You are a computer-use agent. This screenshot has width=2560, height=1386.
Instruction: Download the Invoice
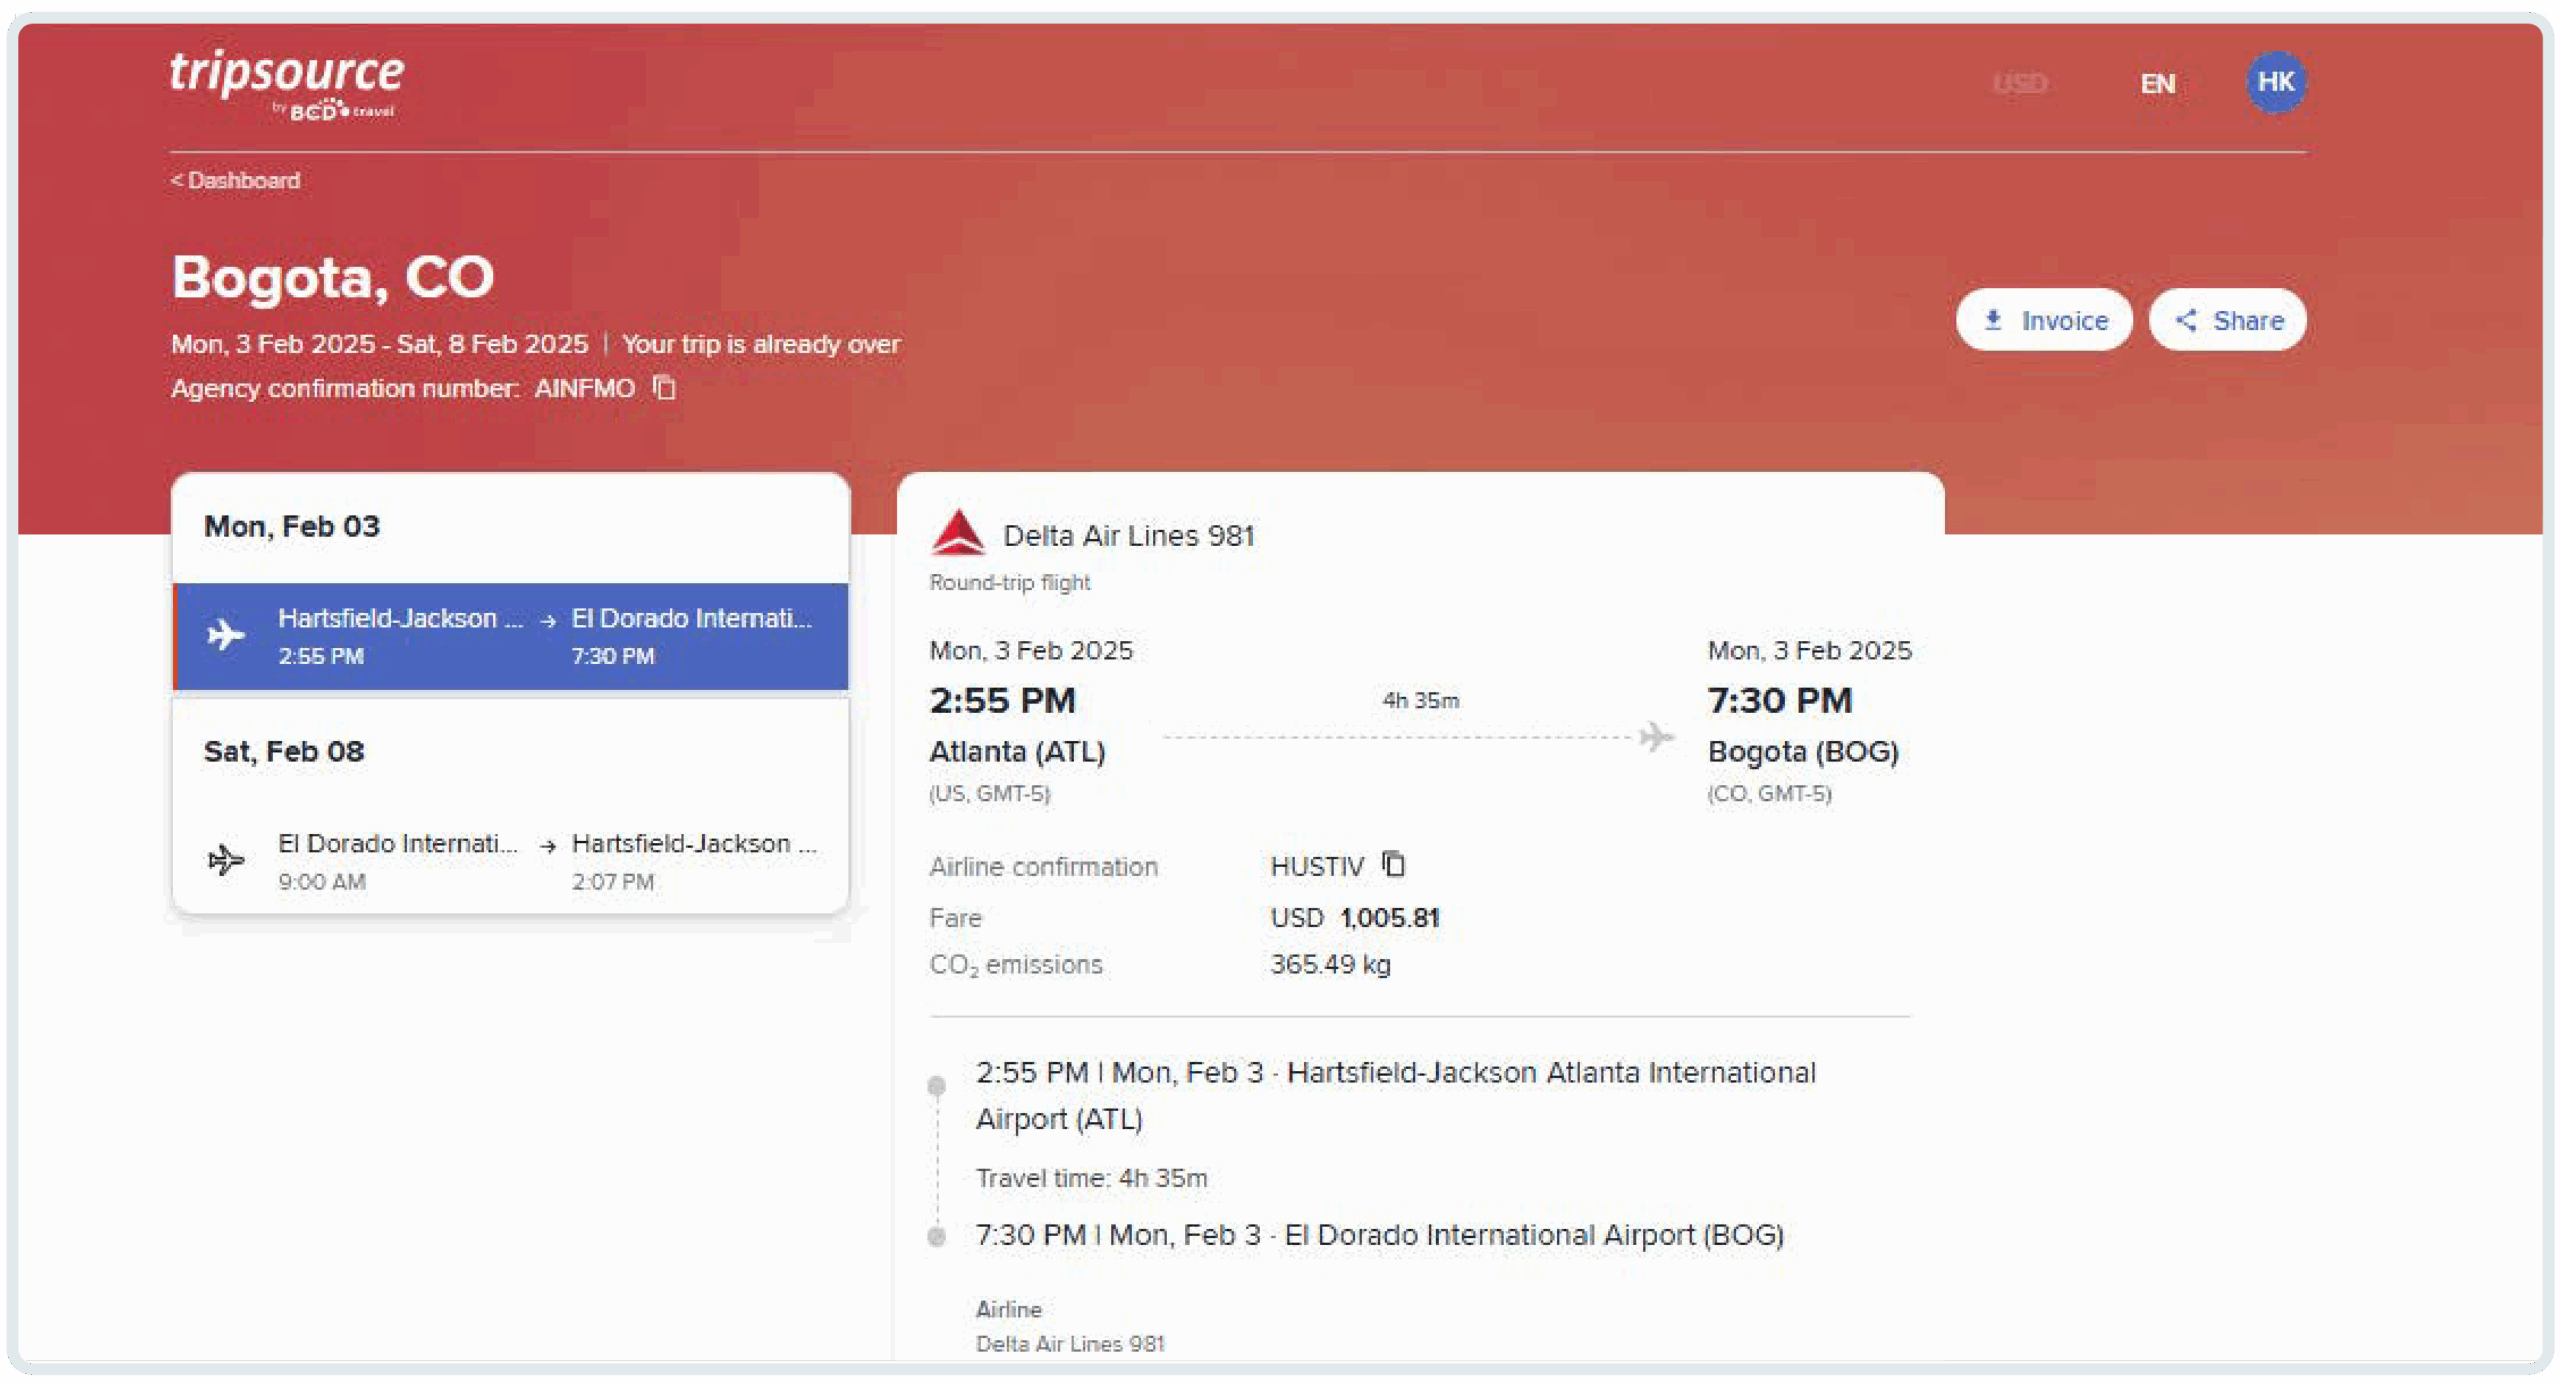click(2043, 320)
